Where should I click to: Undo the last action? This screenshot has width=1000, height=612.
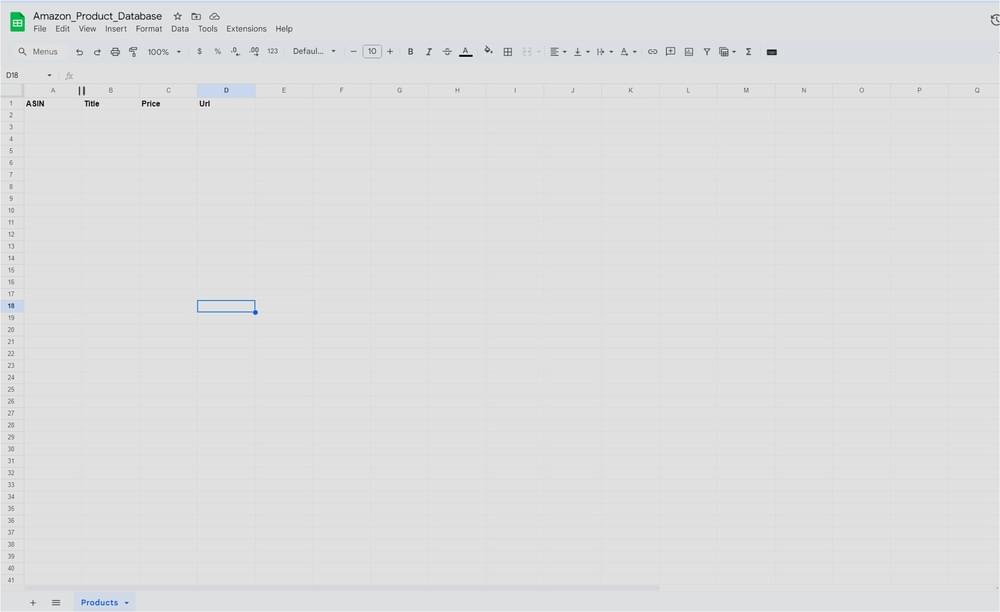[x=79, y=51]
